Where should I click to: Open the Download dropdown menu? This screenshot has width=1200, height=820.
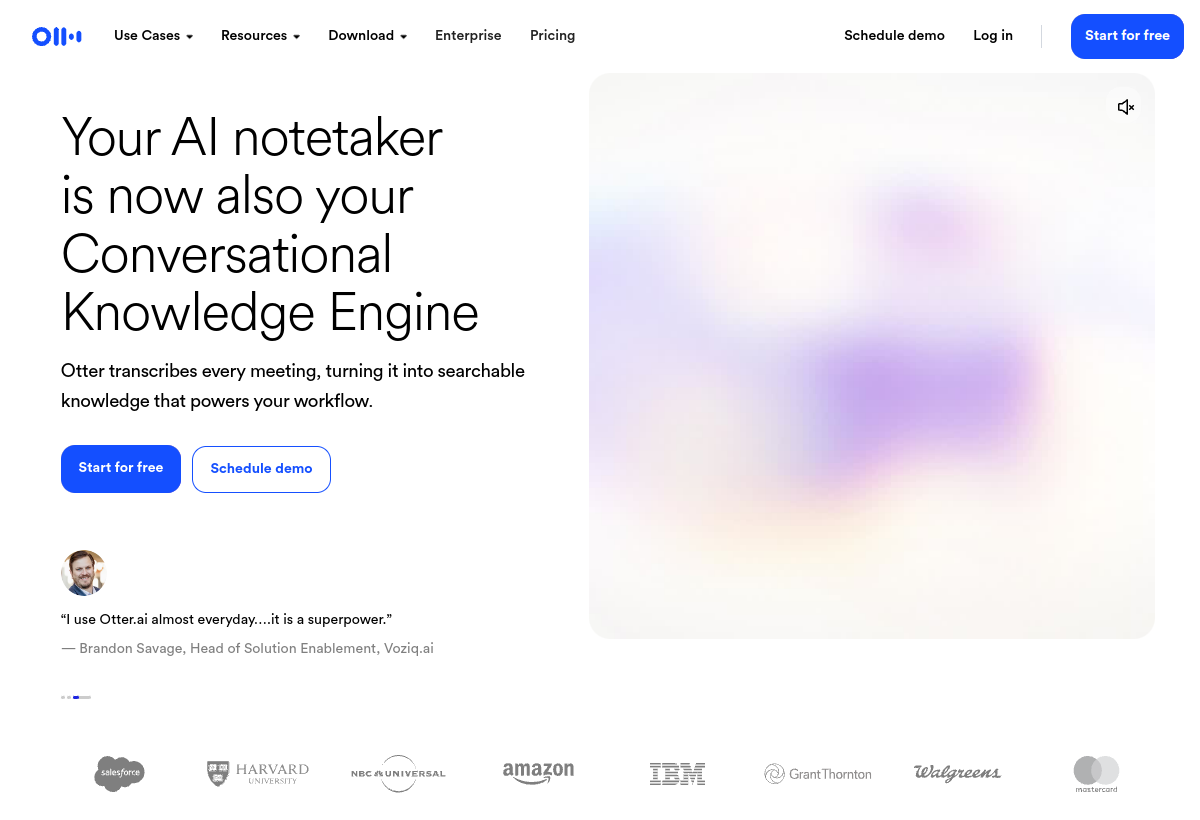tap(367, 35)
